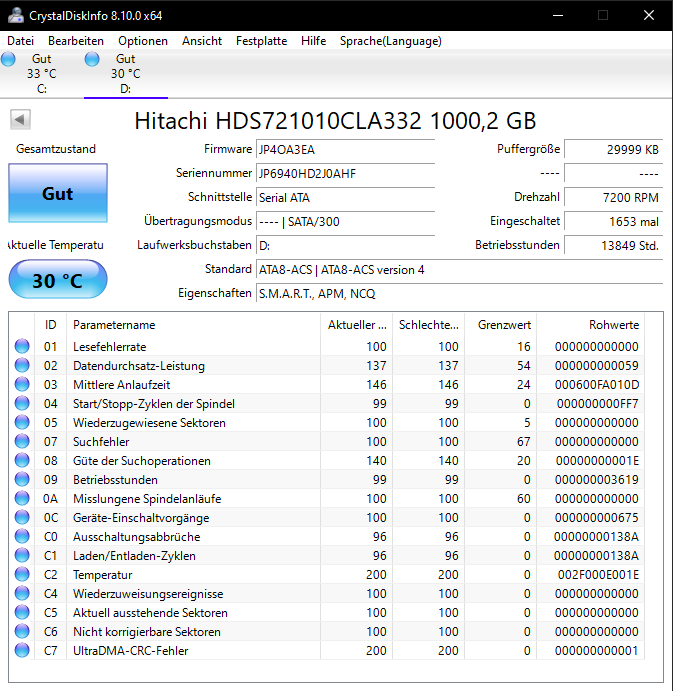Click the Standard field ATA8-ACS
Screen dimensions: 673x691
point(460,270)
